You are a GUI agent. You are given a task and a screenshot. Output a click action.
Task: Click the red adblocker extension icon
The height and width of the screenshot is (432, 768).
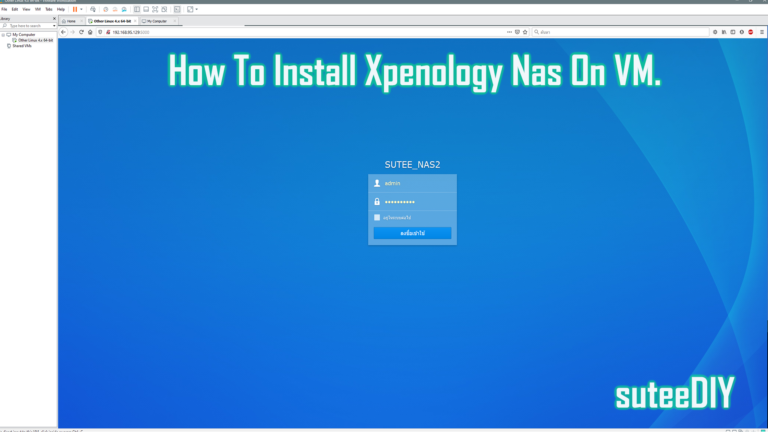(751, 32)
